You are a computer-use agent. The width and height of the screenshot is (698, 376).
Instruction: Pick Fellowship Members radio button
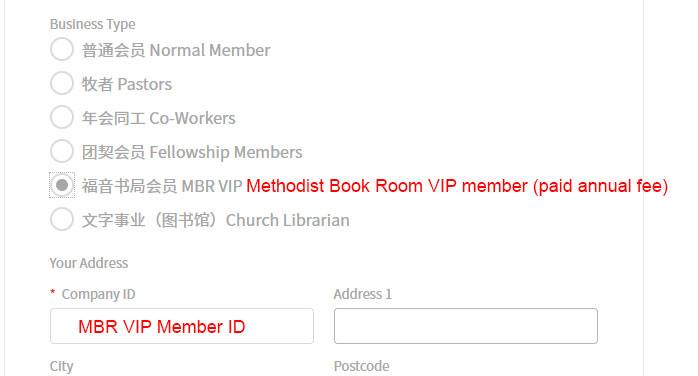click(62, 151)
